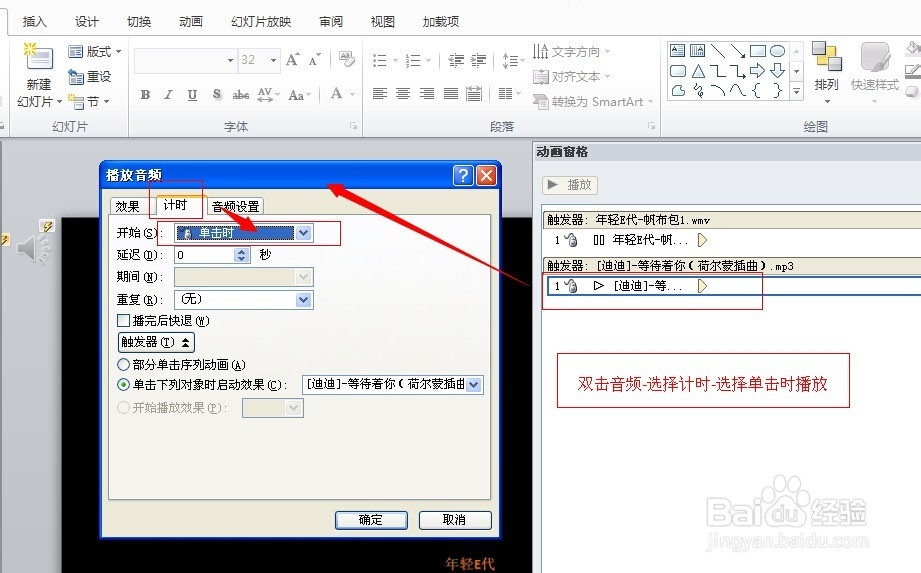Switch to the 效果 tab in dialog
This screenshot has width=921, height=573.
click(x=127, y=207)
